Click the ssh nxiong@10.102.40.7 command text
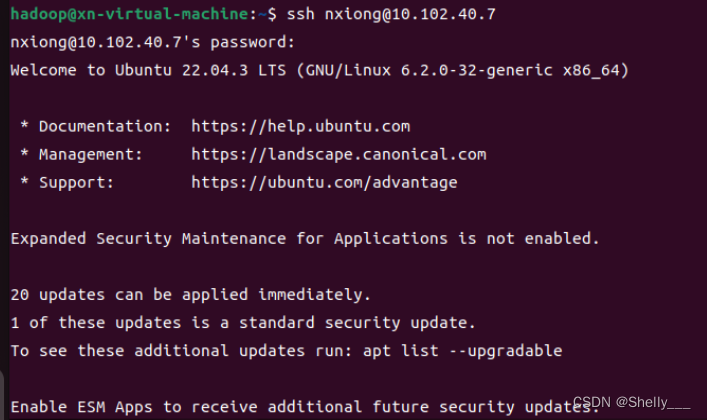This screenshot has height=420, width=707. [x=391, y=14]
